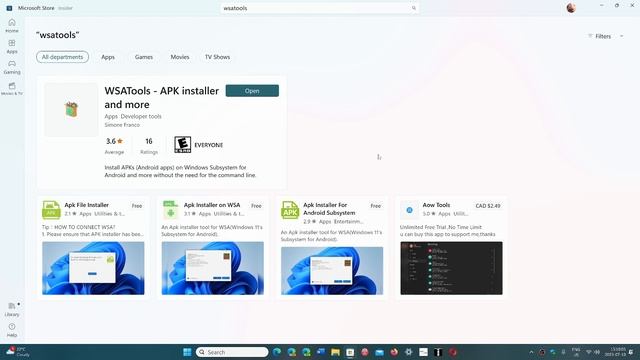Open the Mail app from the taskbar
640x360 pixels.
point(380,352)
